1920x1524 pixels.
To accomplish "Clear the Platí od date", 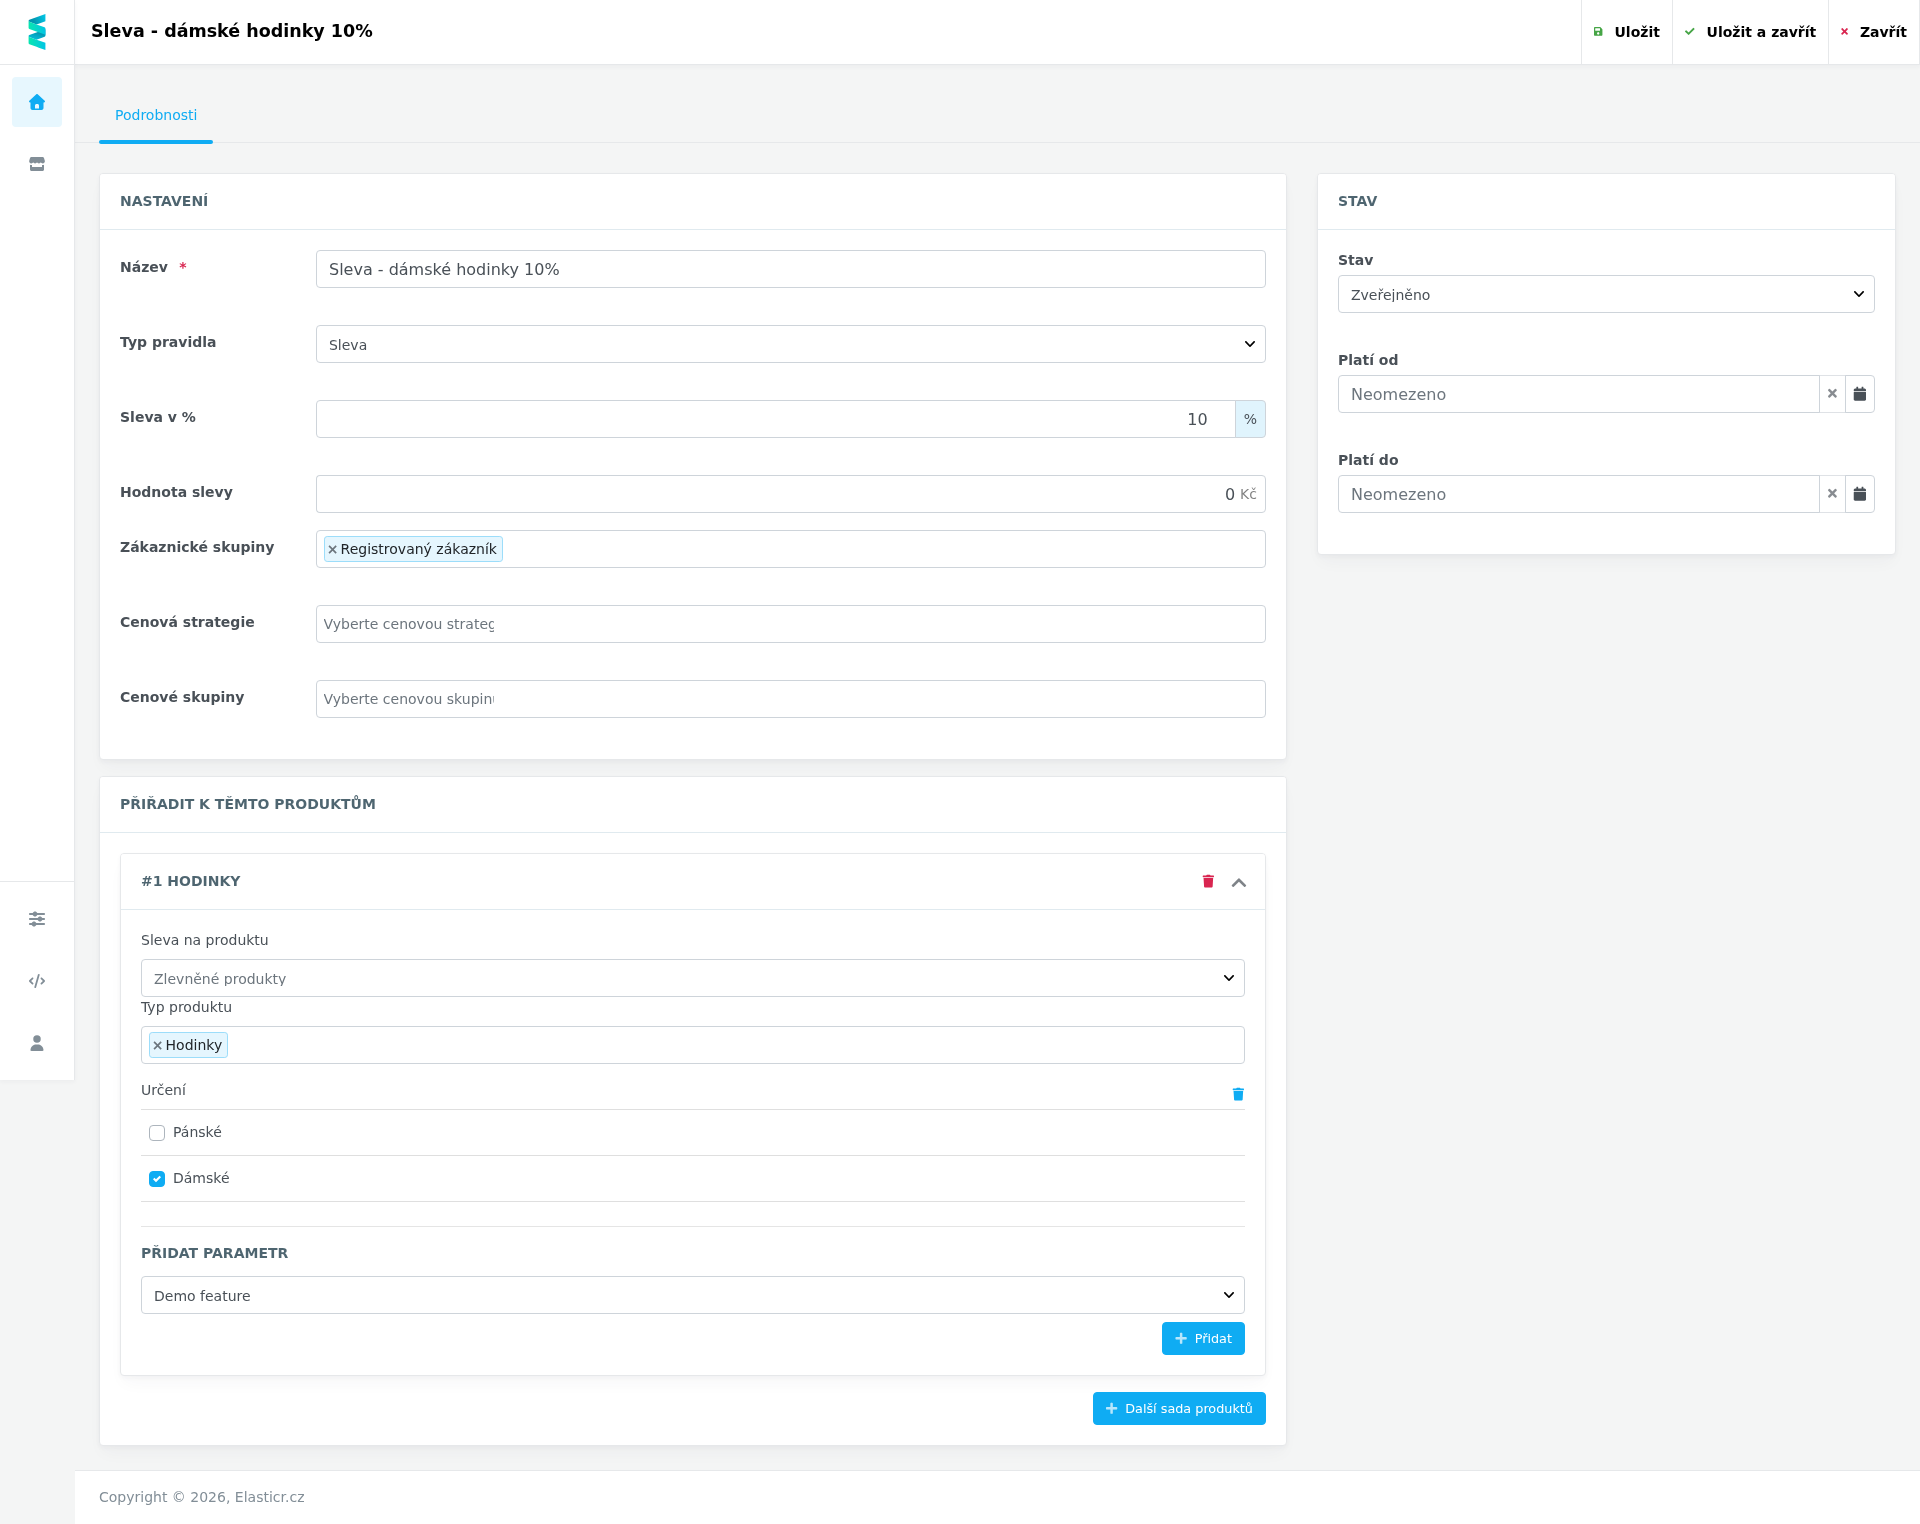I will (1832, 394).
